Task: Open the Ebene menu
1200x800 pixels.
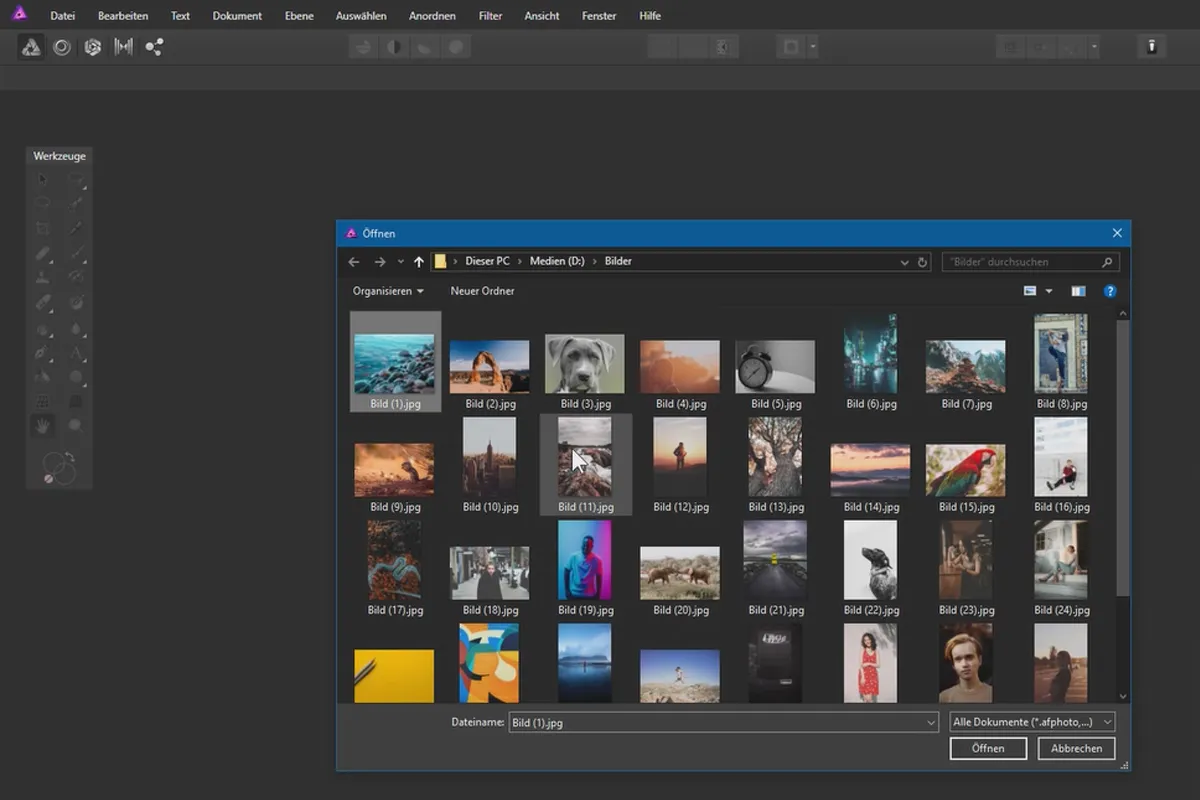Action: tap(299, 16)
